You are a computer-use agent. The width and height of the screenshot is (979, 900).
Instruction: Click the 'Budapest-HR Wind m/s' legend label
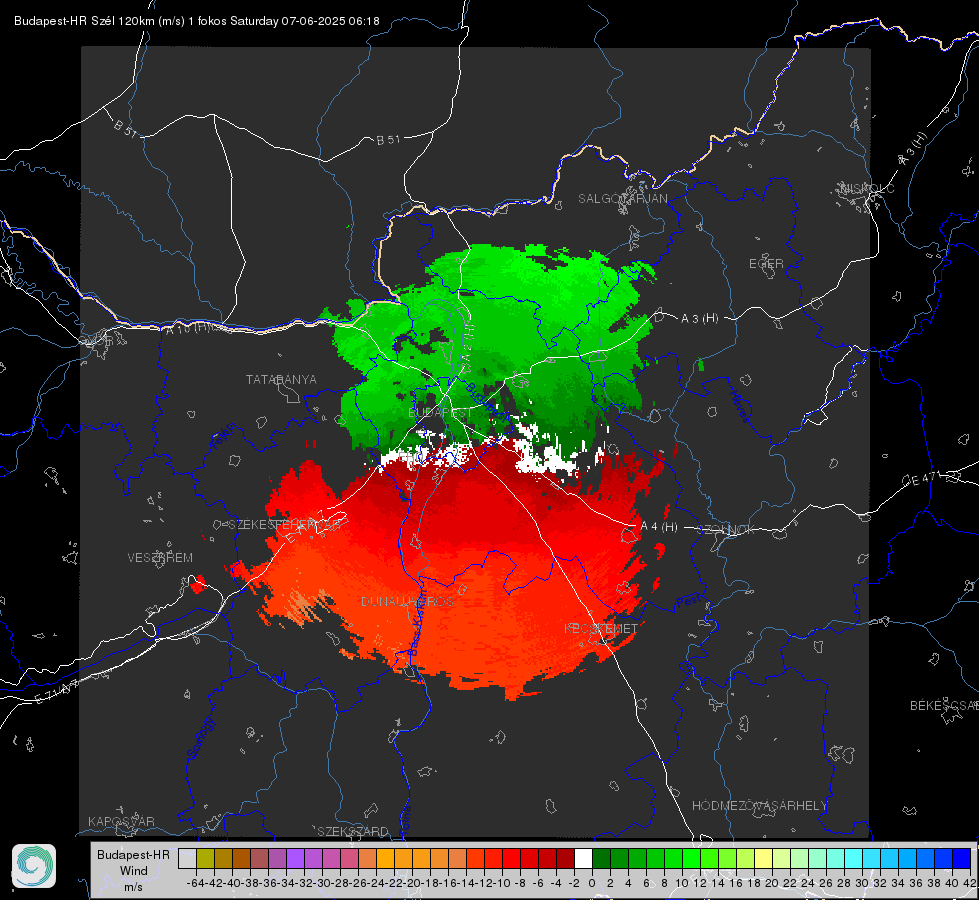tap(133, 870)
